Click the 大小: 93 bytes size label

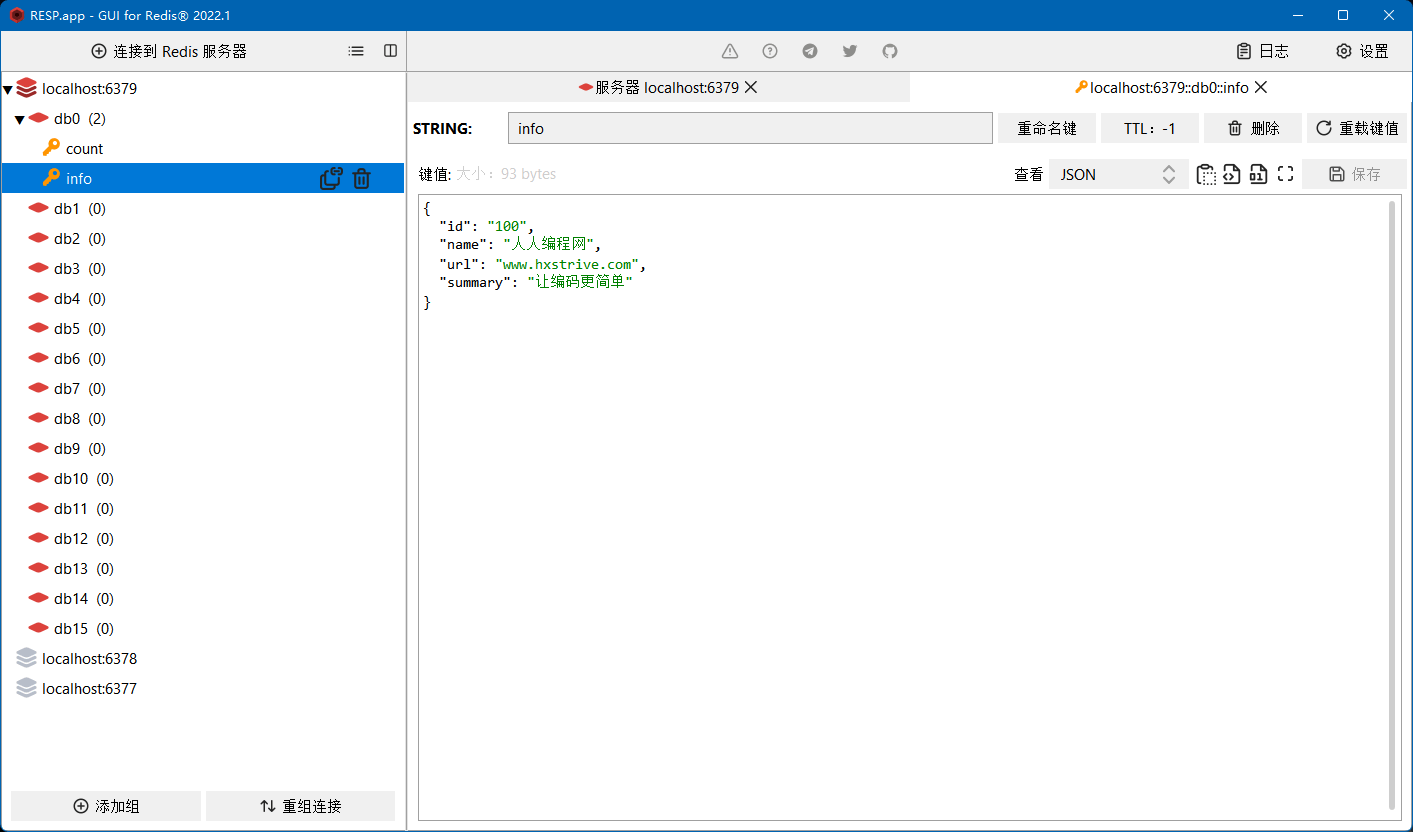tap(506, 174)
